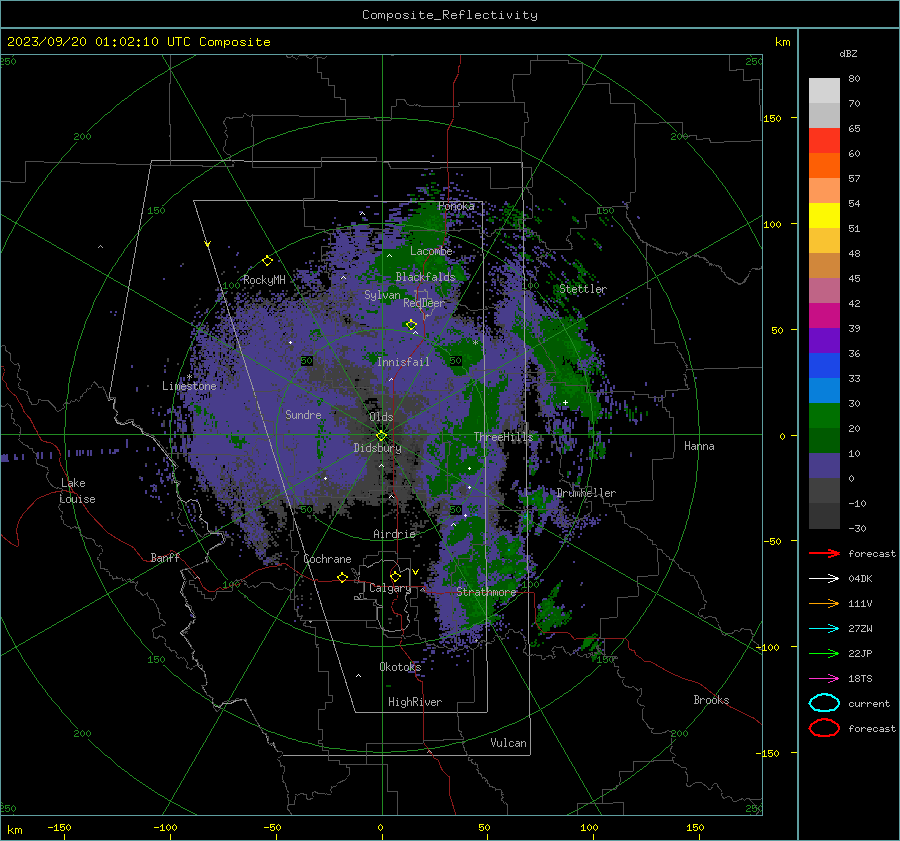The width and height of the screenshot is (900, 841).
Task: Select the RockyMH label
Action: click(x=264, y=280)
